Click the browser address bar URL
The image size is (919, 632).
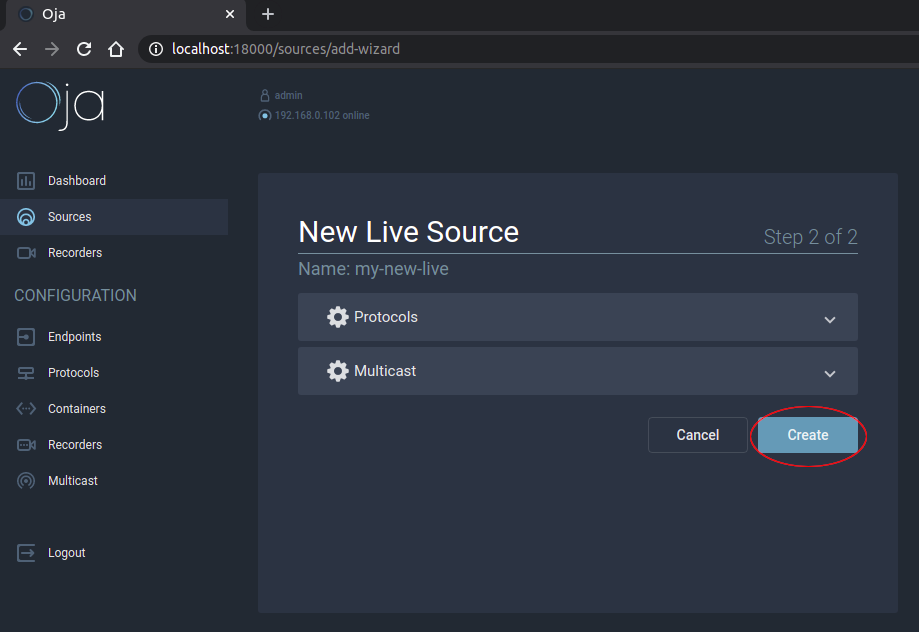pyautogui.click(x=286, y=49)
